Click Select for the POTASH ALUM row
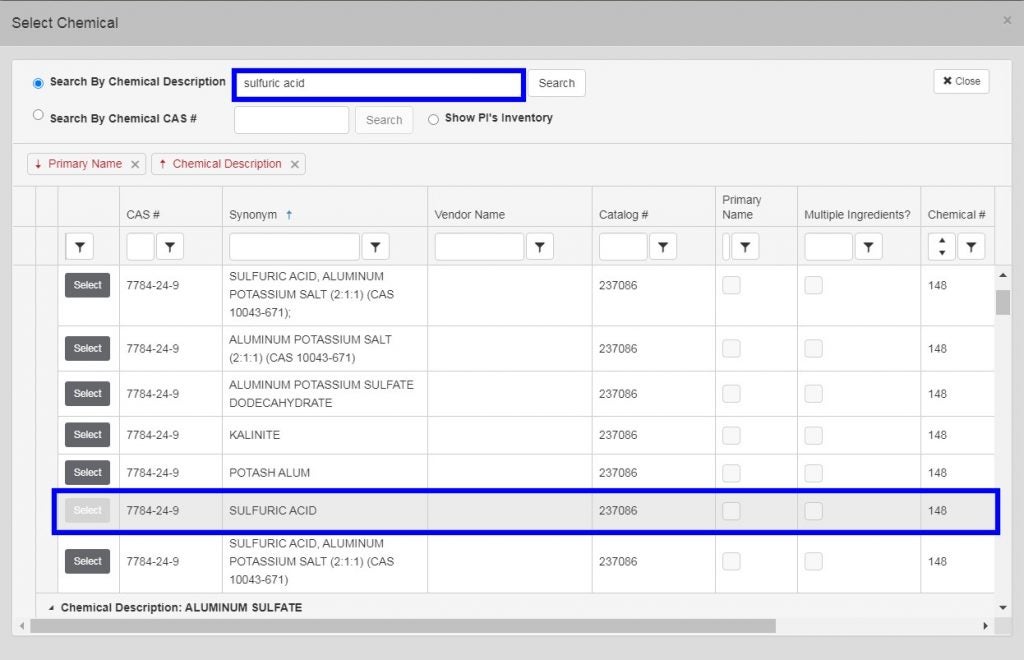This screenshot has height=660, width=1024. (88, 473)
